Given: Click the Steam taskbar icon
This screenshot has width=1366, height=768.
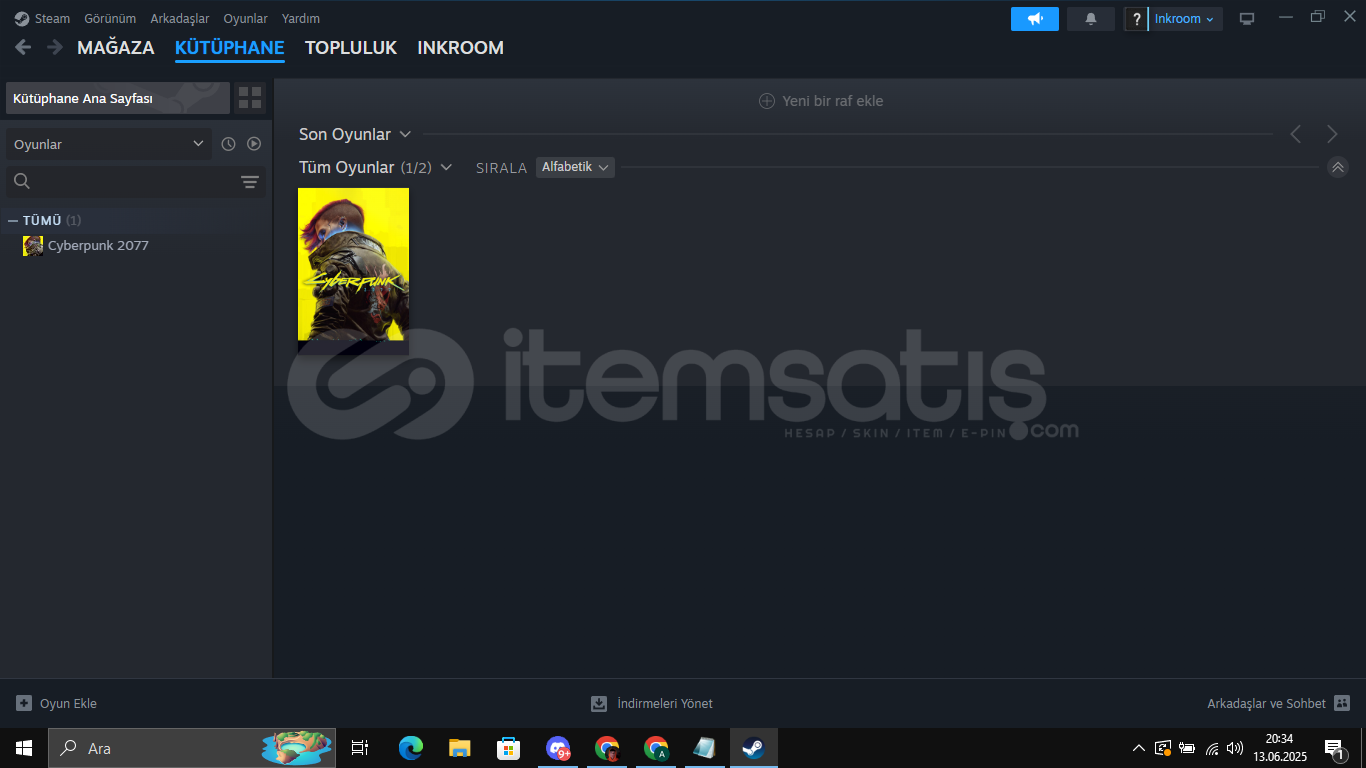Looking at the screenshot, I should tap(754, 748).
